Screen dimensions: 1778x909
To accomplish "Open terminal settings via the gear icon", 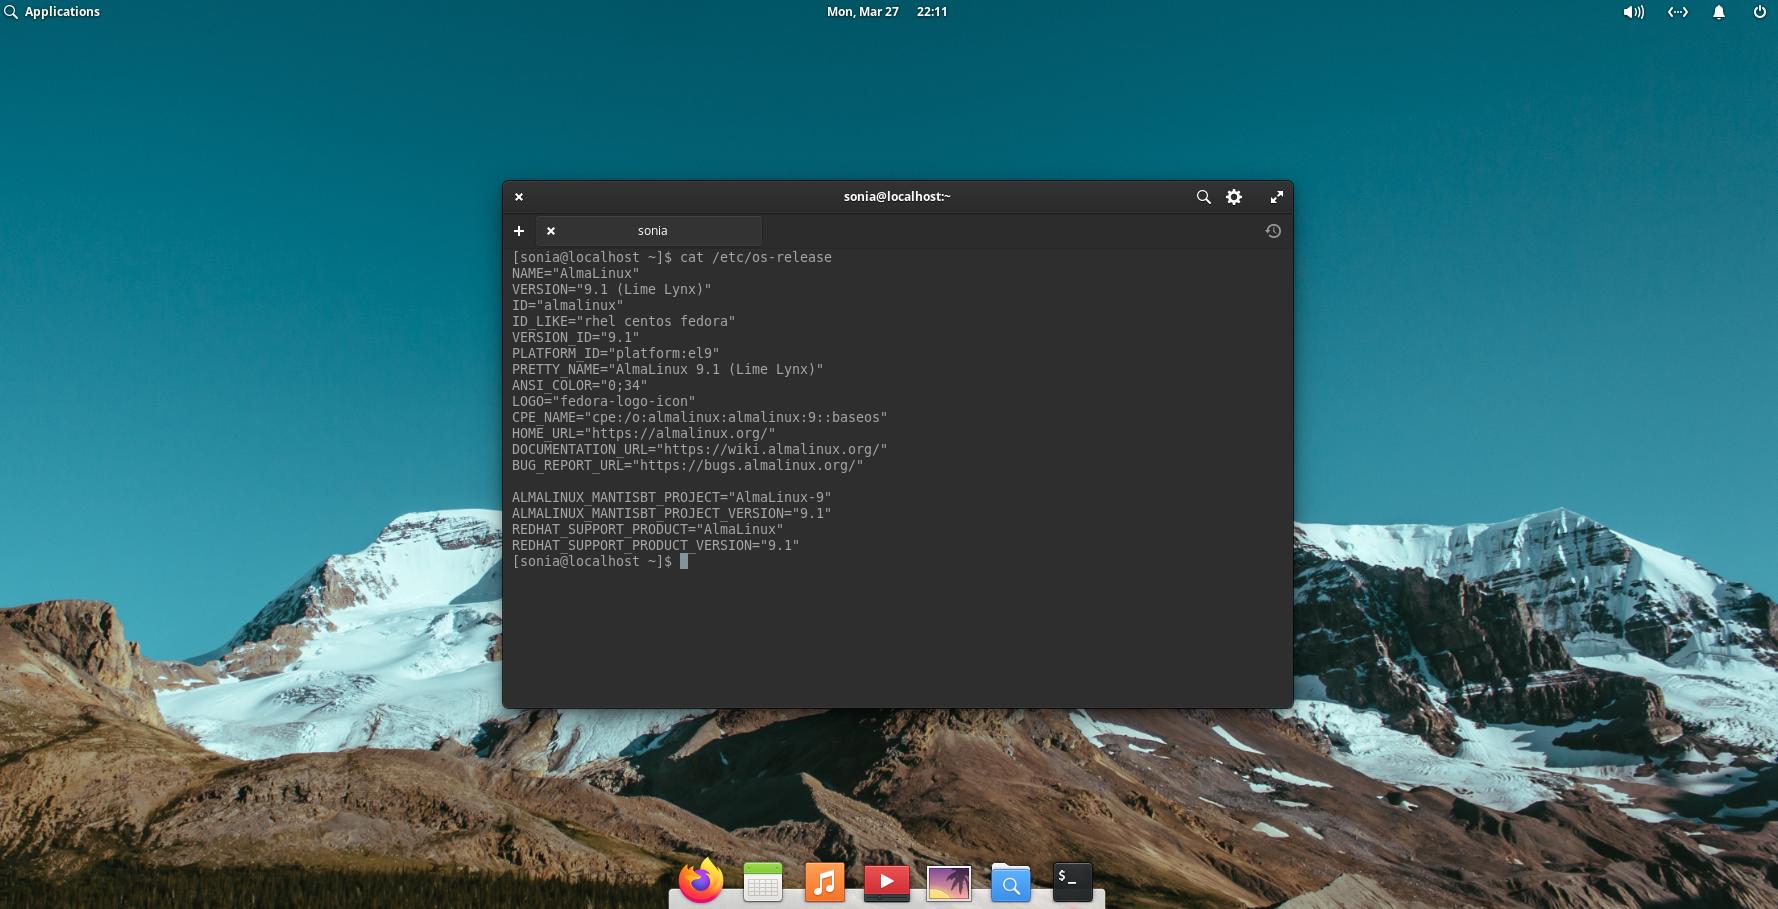I will (x=1234, y=197).
